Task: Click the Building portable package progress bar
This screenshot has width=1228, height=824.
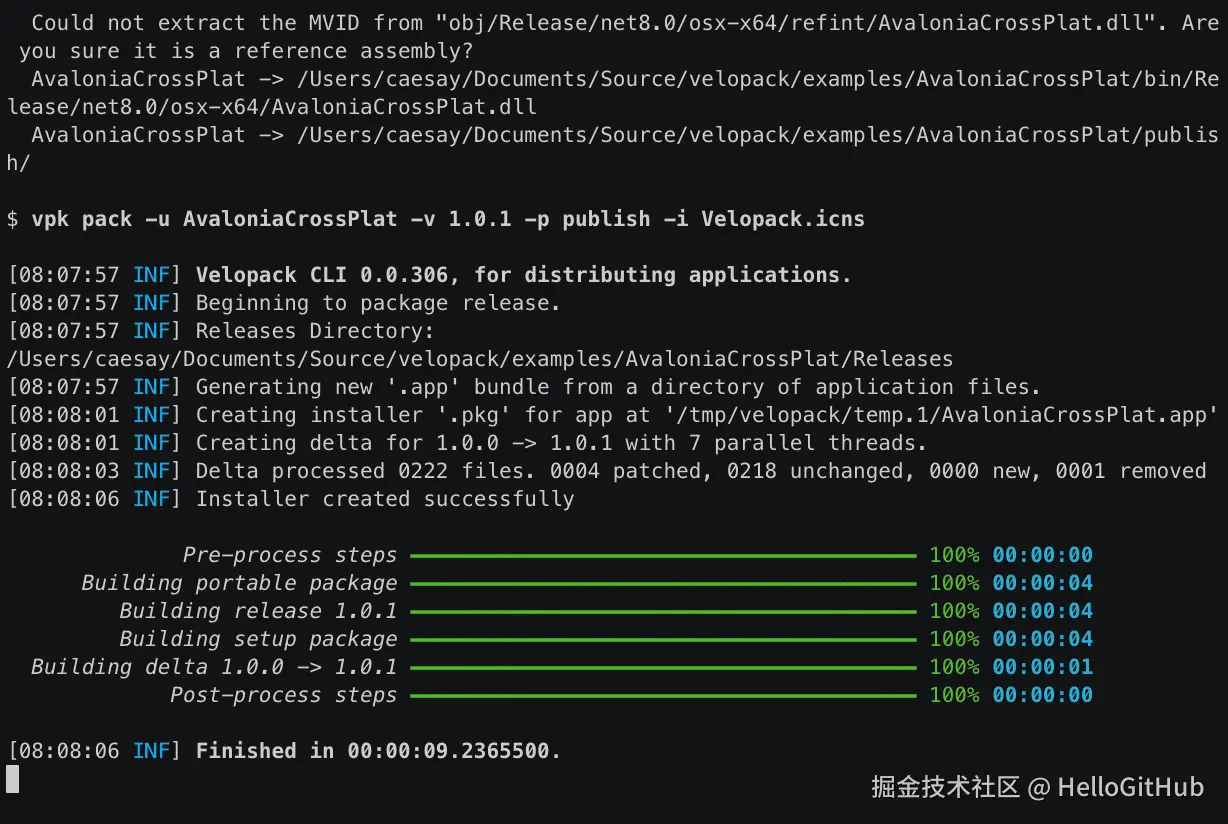Action: [x=662, y=583]
